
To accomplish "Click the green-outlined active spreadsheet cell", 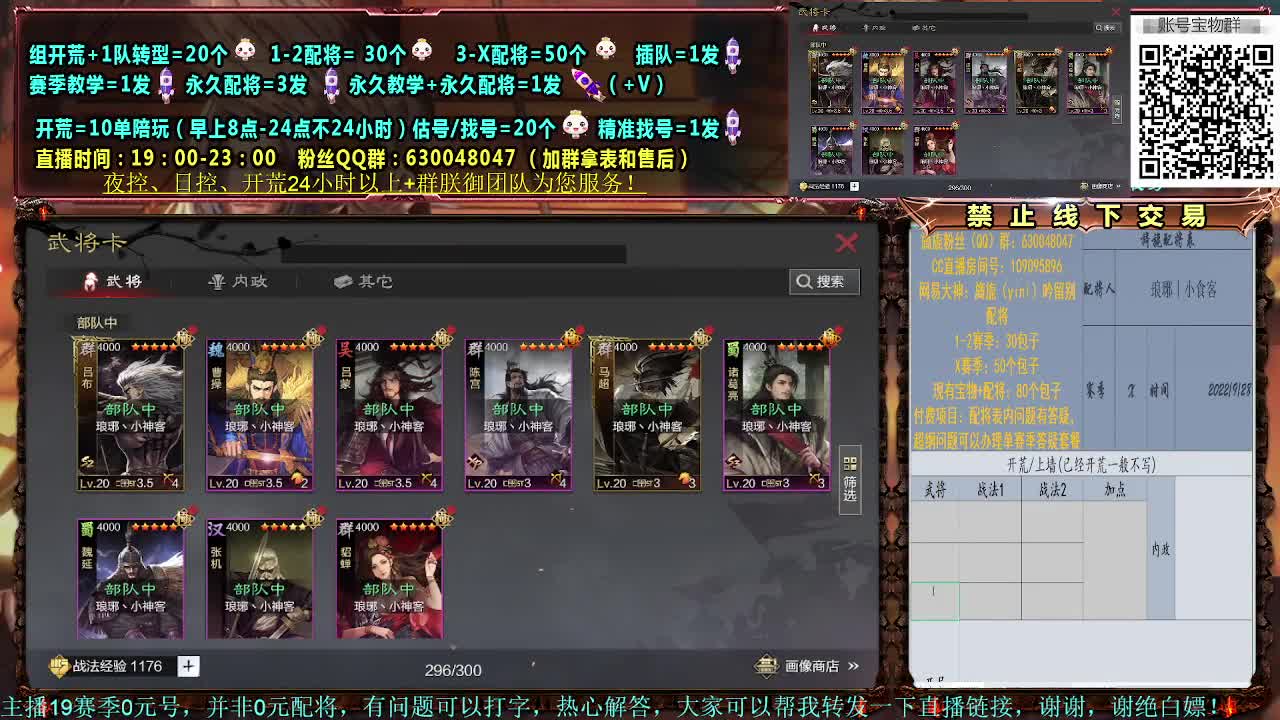I will 934,601.
